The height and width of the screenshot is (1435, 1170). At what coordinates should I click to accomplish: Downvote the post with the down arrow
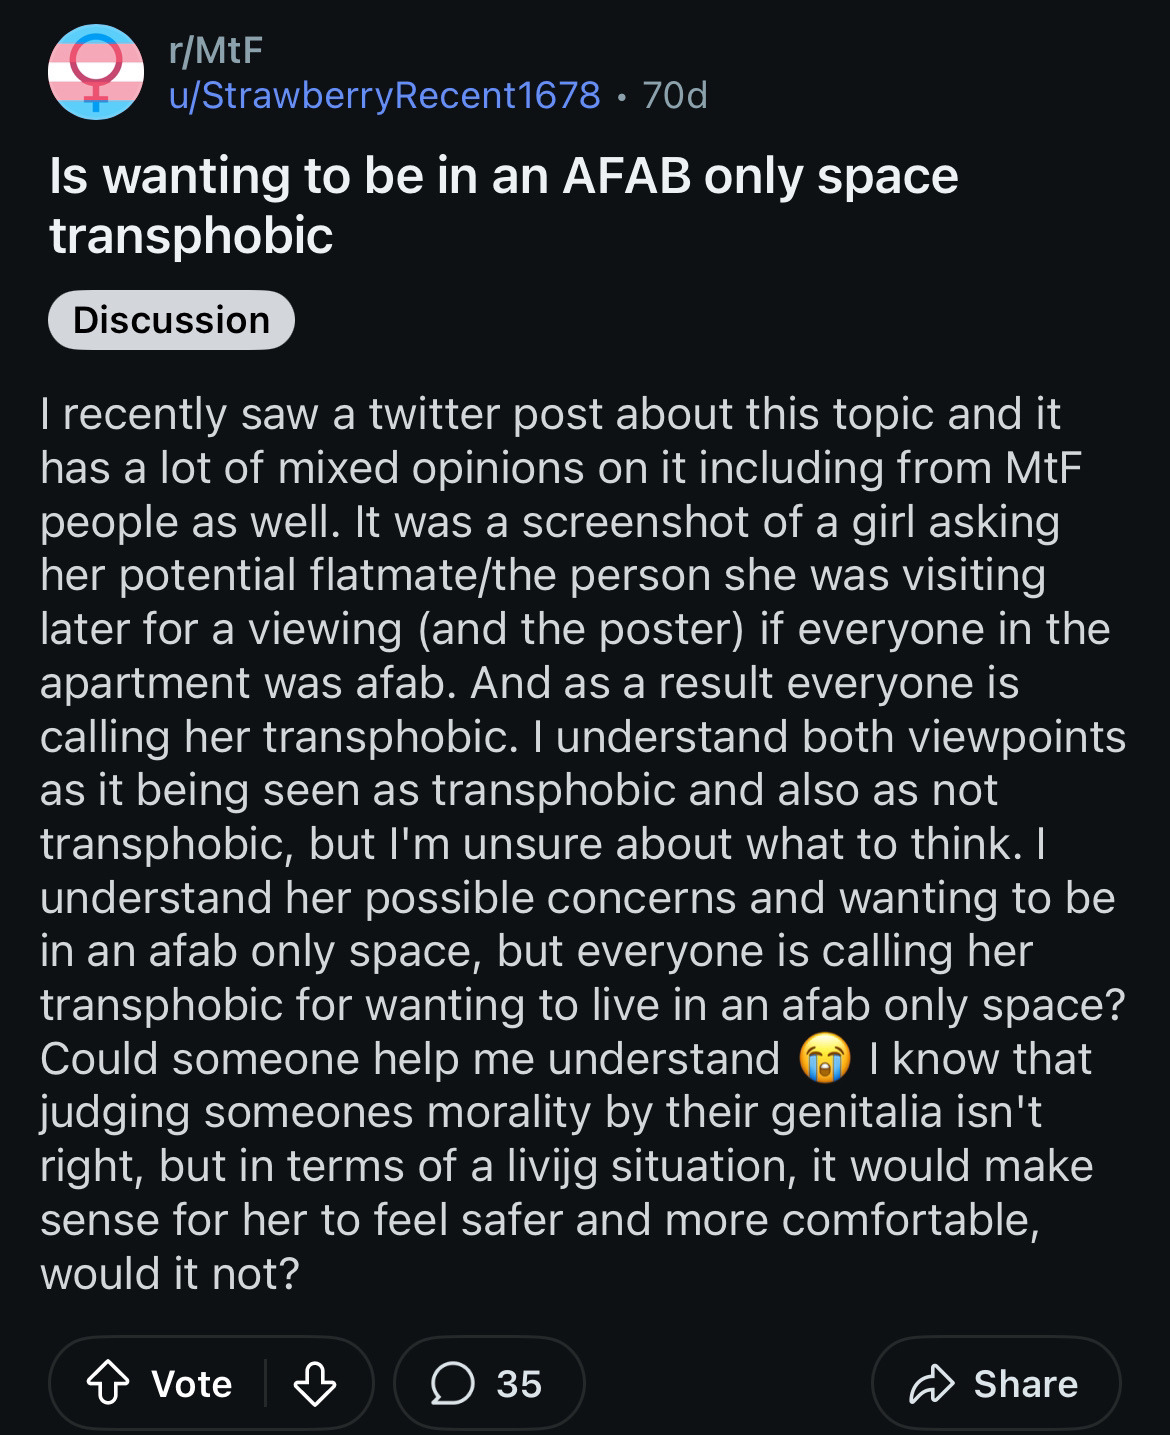[x=314, y=1384]
